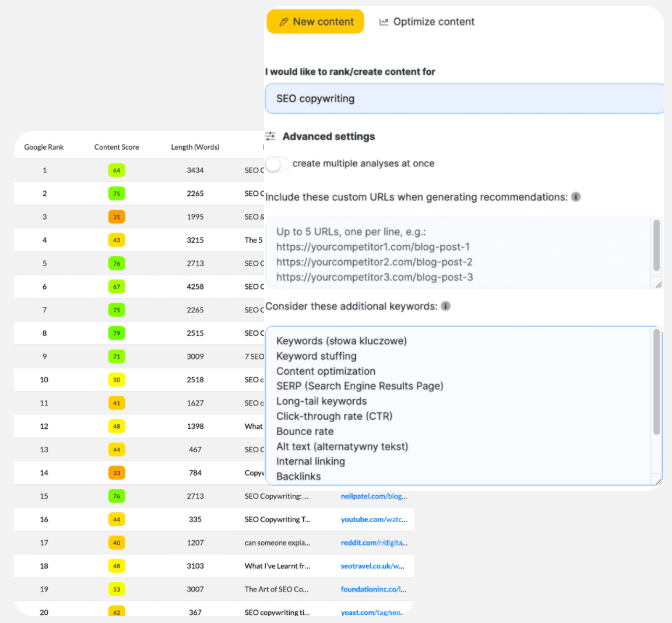Switch to the Optimize content tab

(426, 22)
